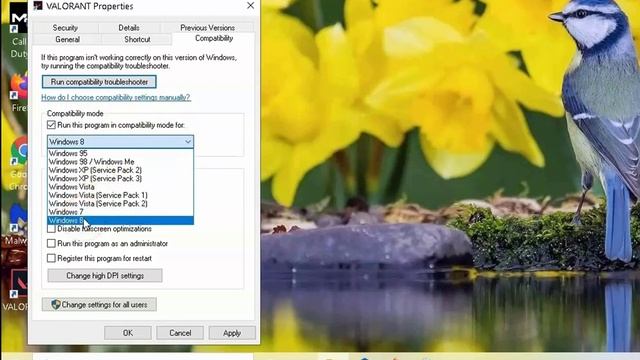Select plain Windows Vista option
Image resolution: width=640 pixels, height=360 pixels.
120,187
